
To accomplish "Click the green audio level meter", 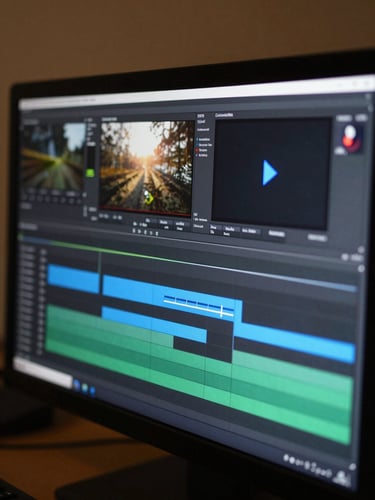I will (91, 172).
